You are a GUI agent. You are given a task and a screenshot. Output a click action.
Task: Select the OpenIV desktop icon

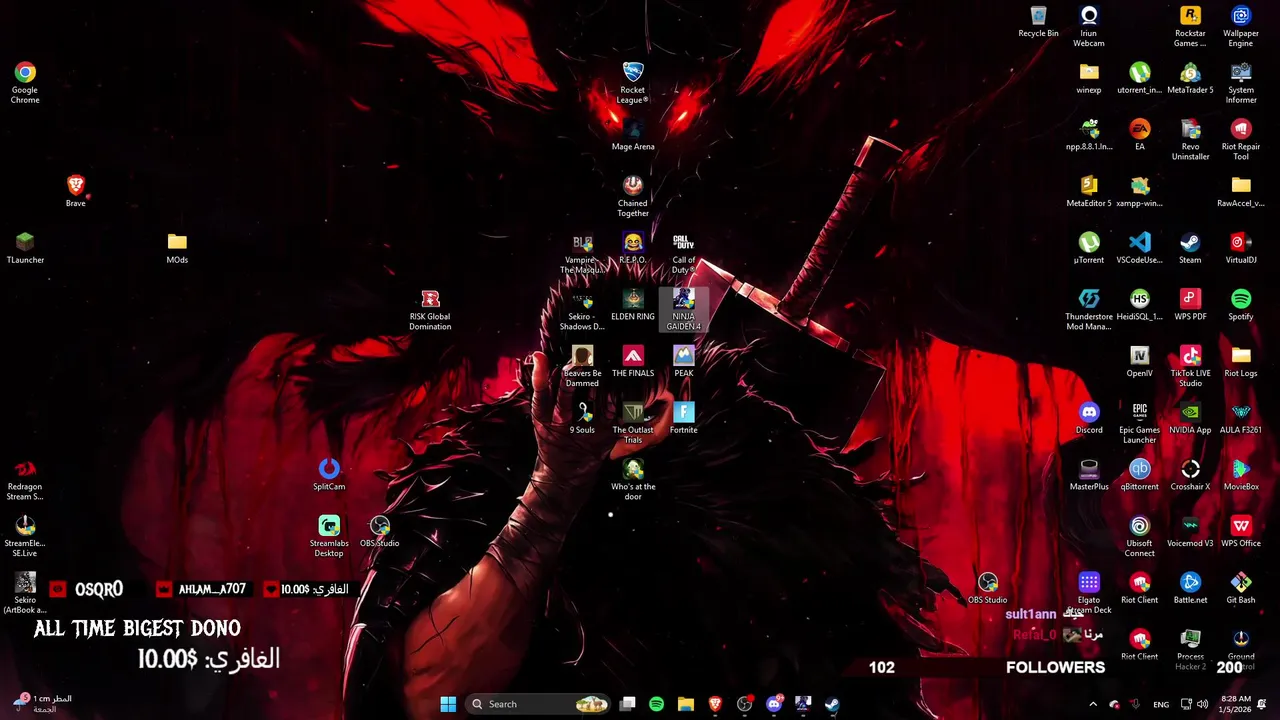click(1140, 361)
